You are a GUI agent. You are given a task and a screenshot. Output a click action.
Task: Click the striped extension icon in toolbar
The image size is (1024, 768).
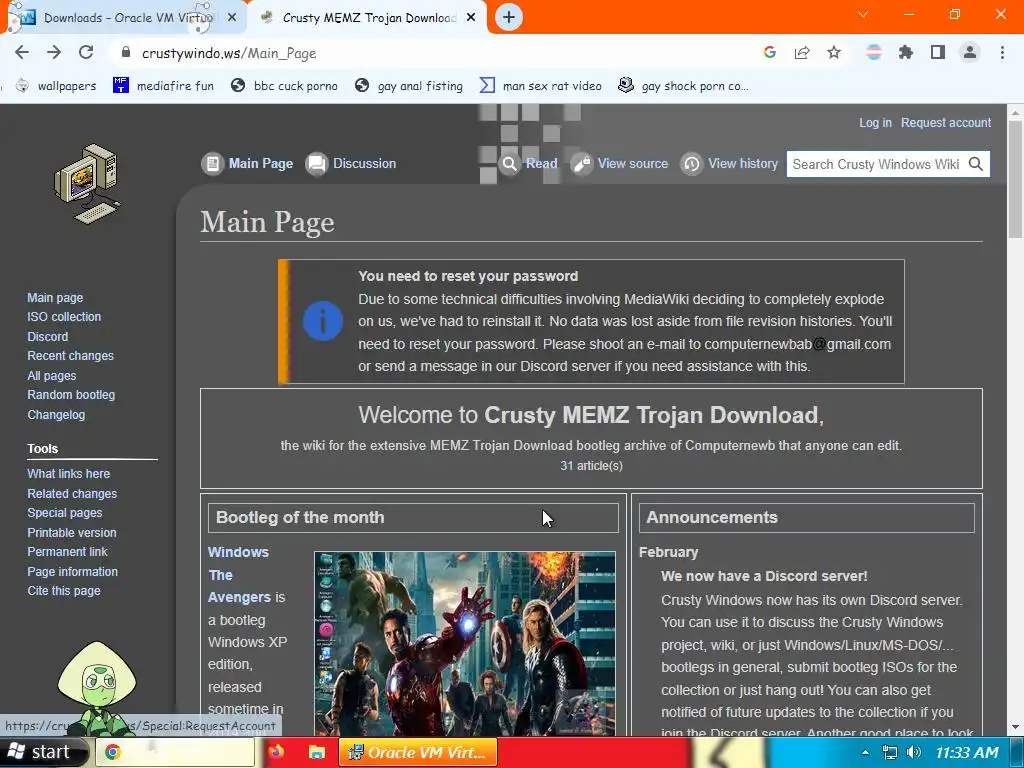874,53
